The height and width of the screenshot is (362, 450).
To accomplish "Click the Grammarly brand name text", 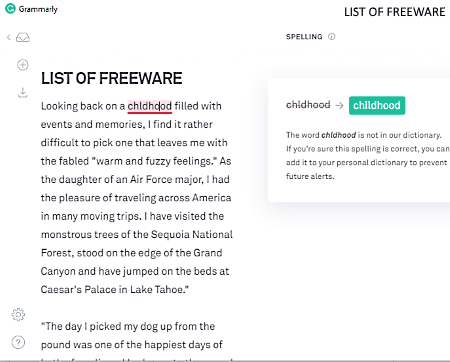I will (x=38, y=9).
